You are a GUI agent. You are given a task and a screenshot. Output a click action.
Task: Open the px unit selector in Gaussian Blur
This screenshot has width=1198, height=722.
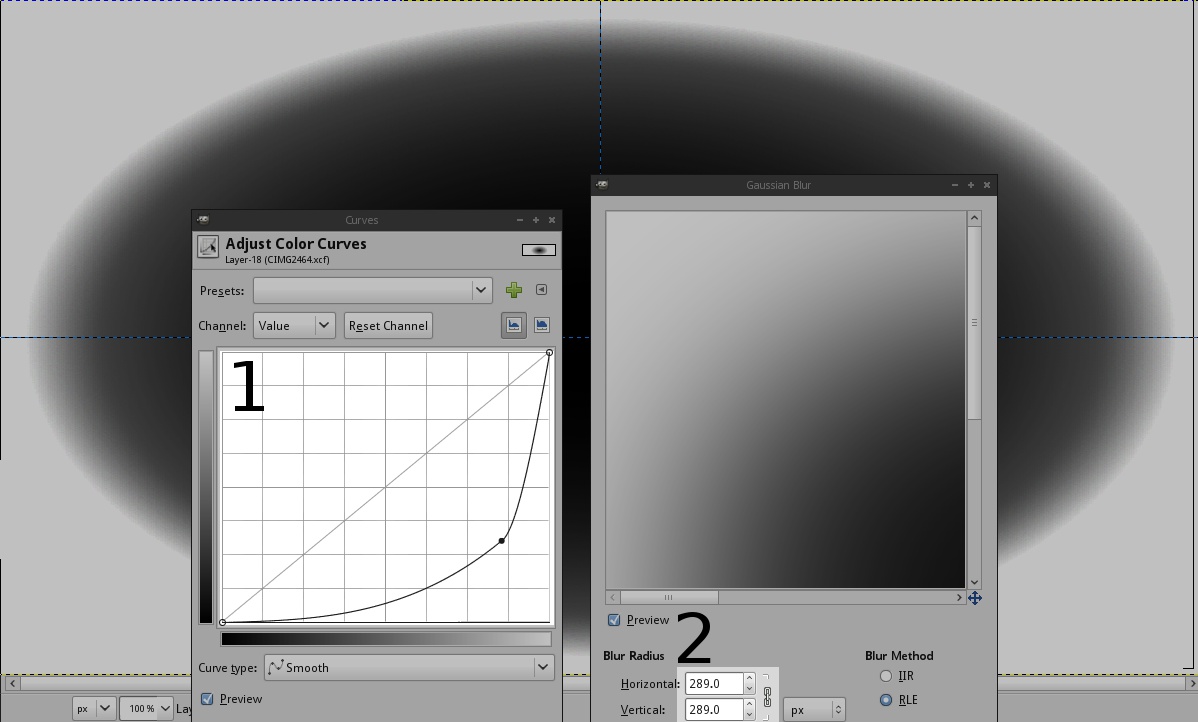(814, 708)
